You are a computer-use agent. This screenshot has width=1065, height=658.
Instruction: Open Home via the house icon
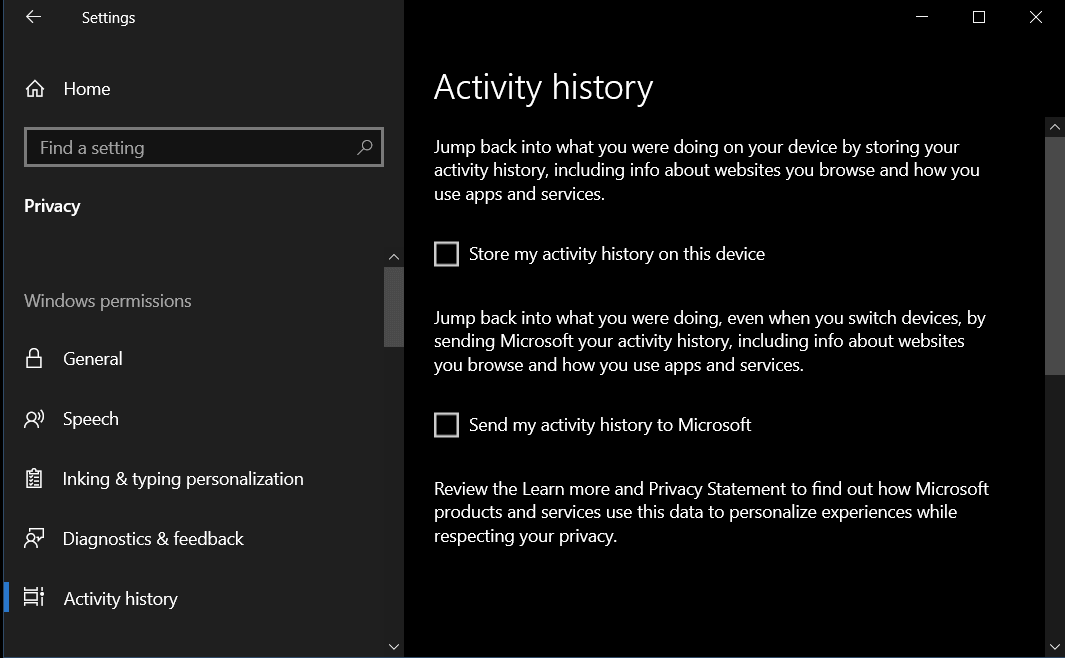click(35, 89)
